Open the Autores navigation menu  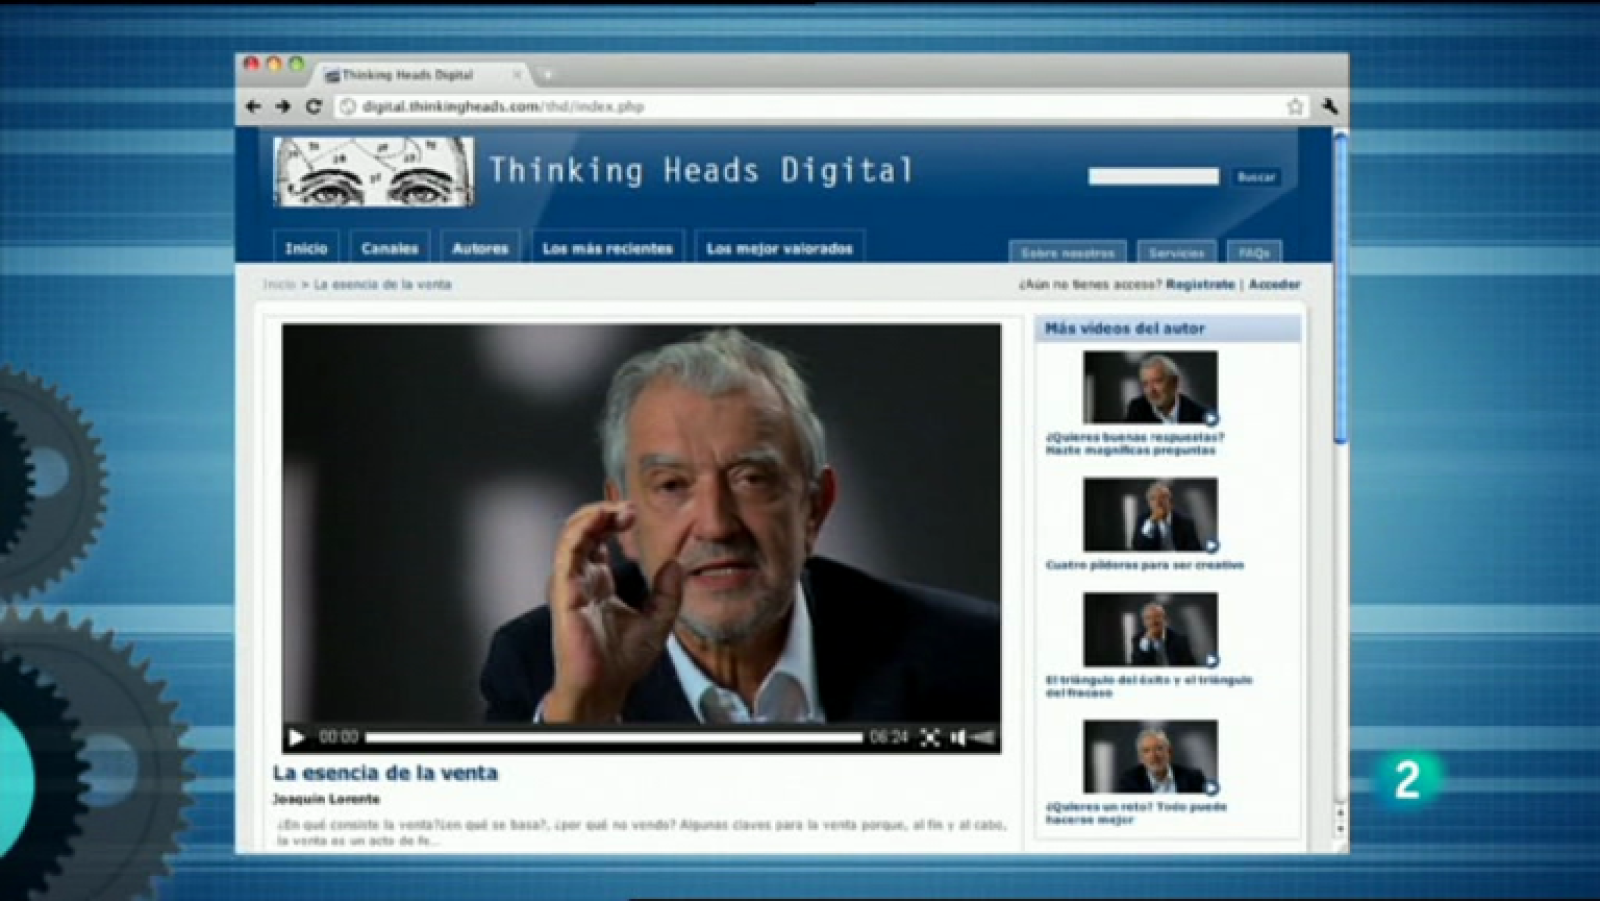click(481, 247)
